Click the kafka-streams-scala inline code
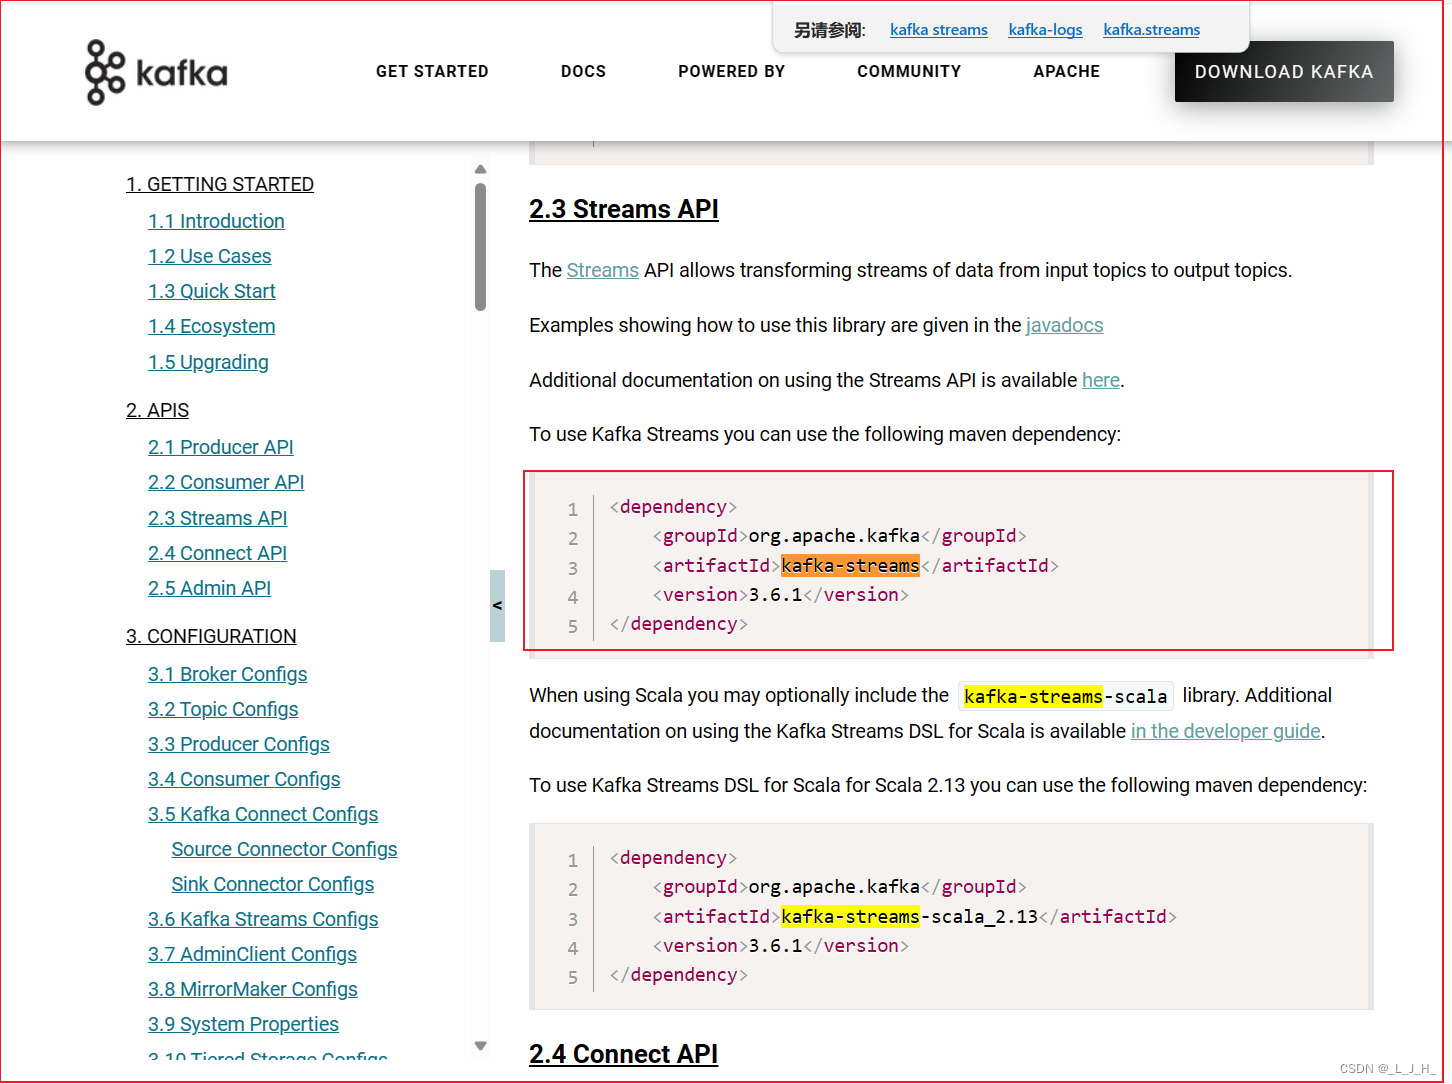 click(x=1065, y=696)
